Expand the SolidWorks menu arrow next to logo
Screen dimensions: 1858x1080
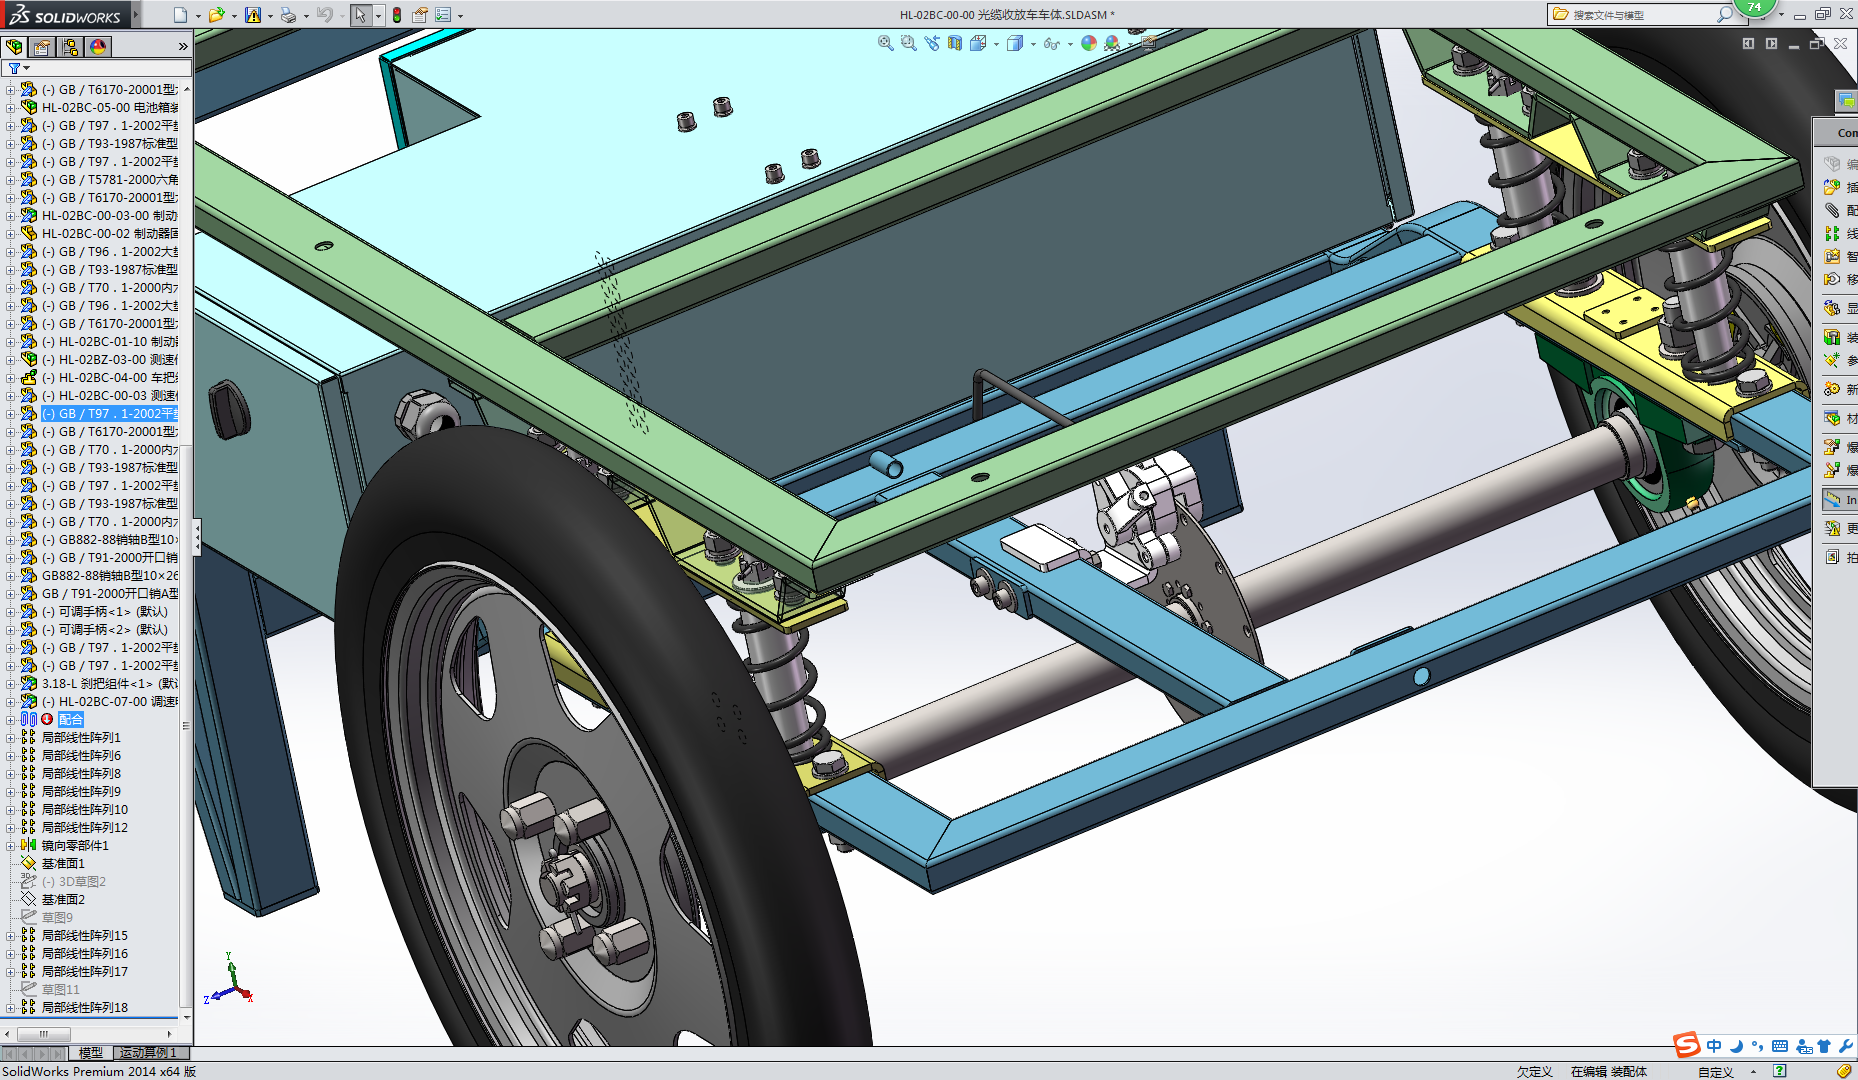(136, 15)
